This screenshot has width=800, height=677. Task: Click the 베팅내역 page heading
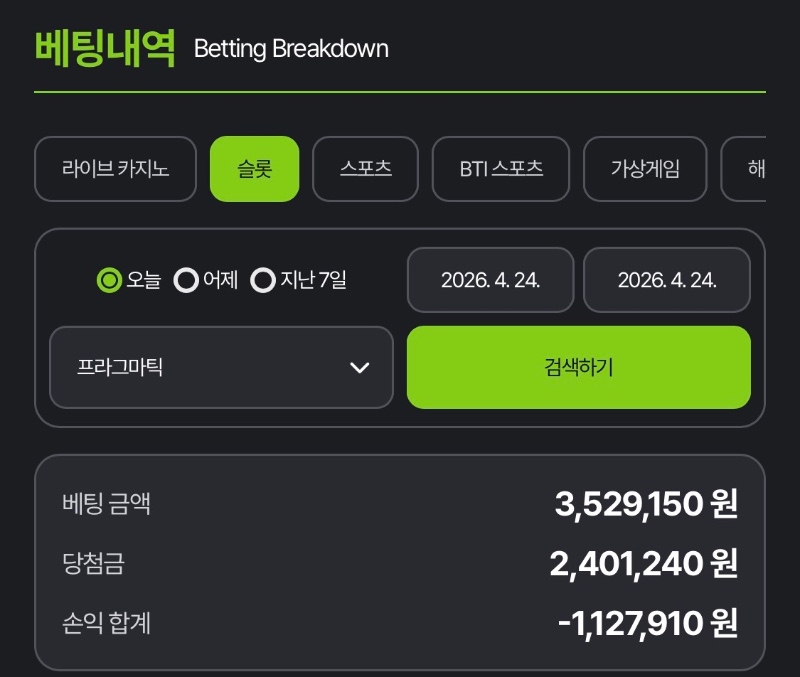[x=105, y=47]
